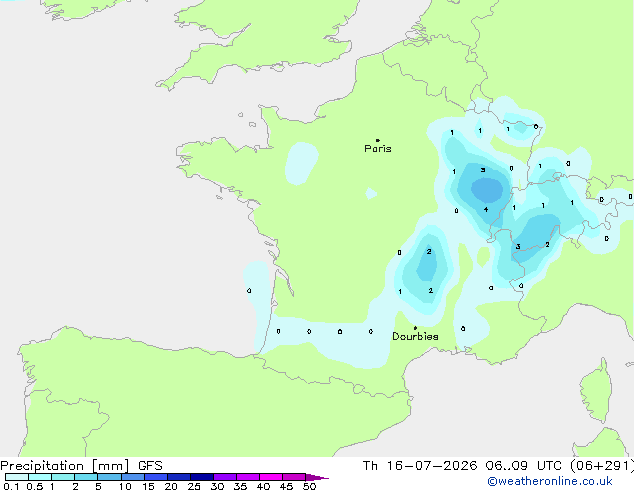Click the legend label '50'

coord(309,486)
